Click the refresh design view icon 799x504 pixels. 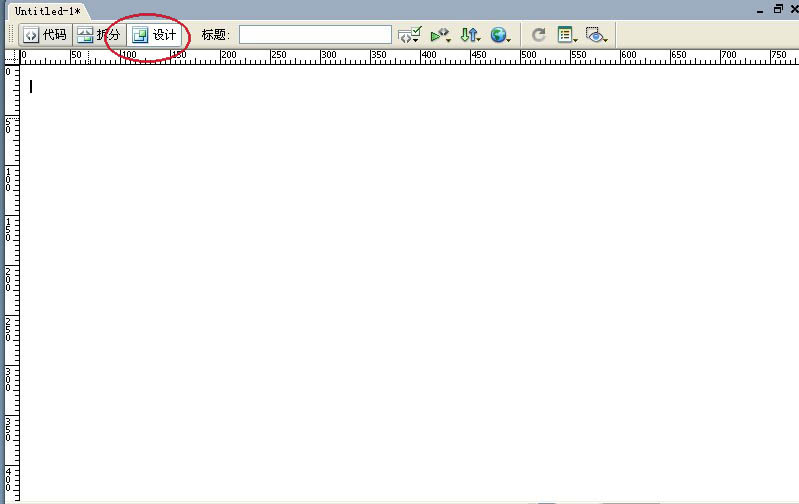[539, 35]
